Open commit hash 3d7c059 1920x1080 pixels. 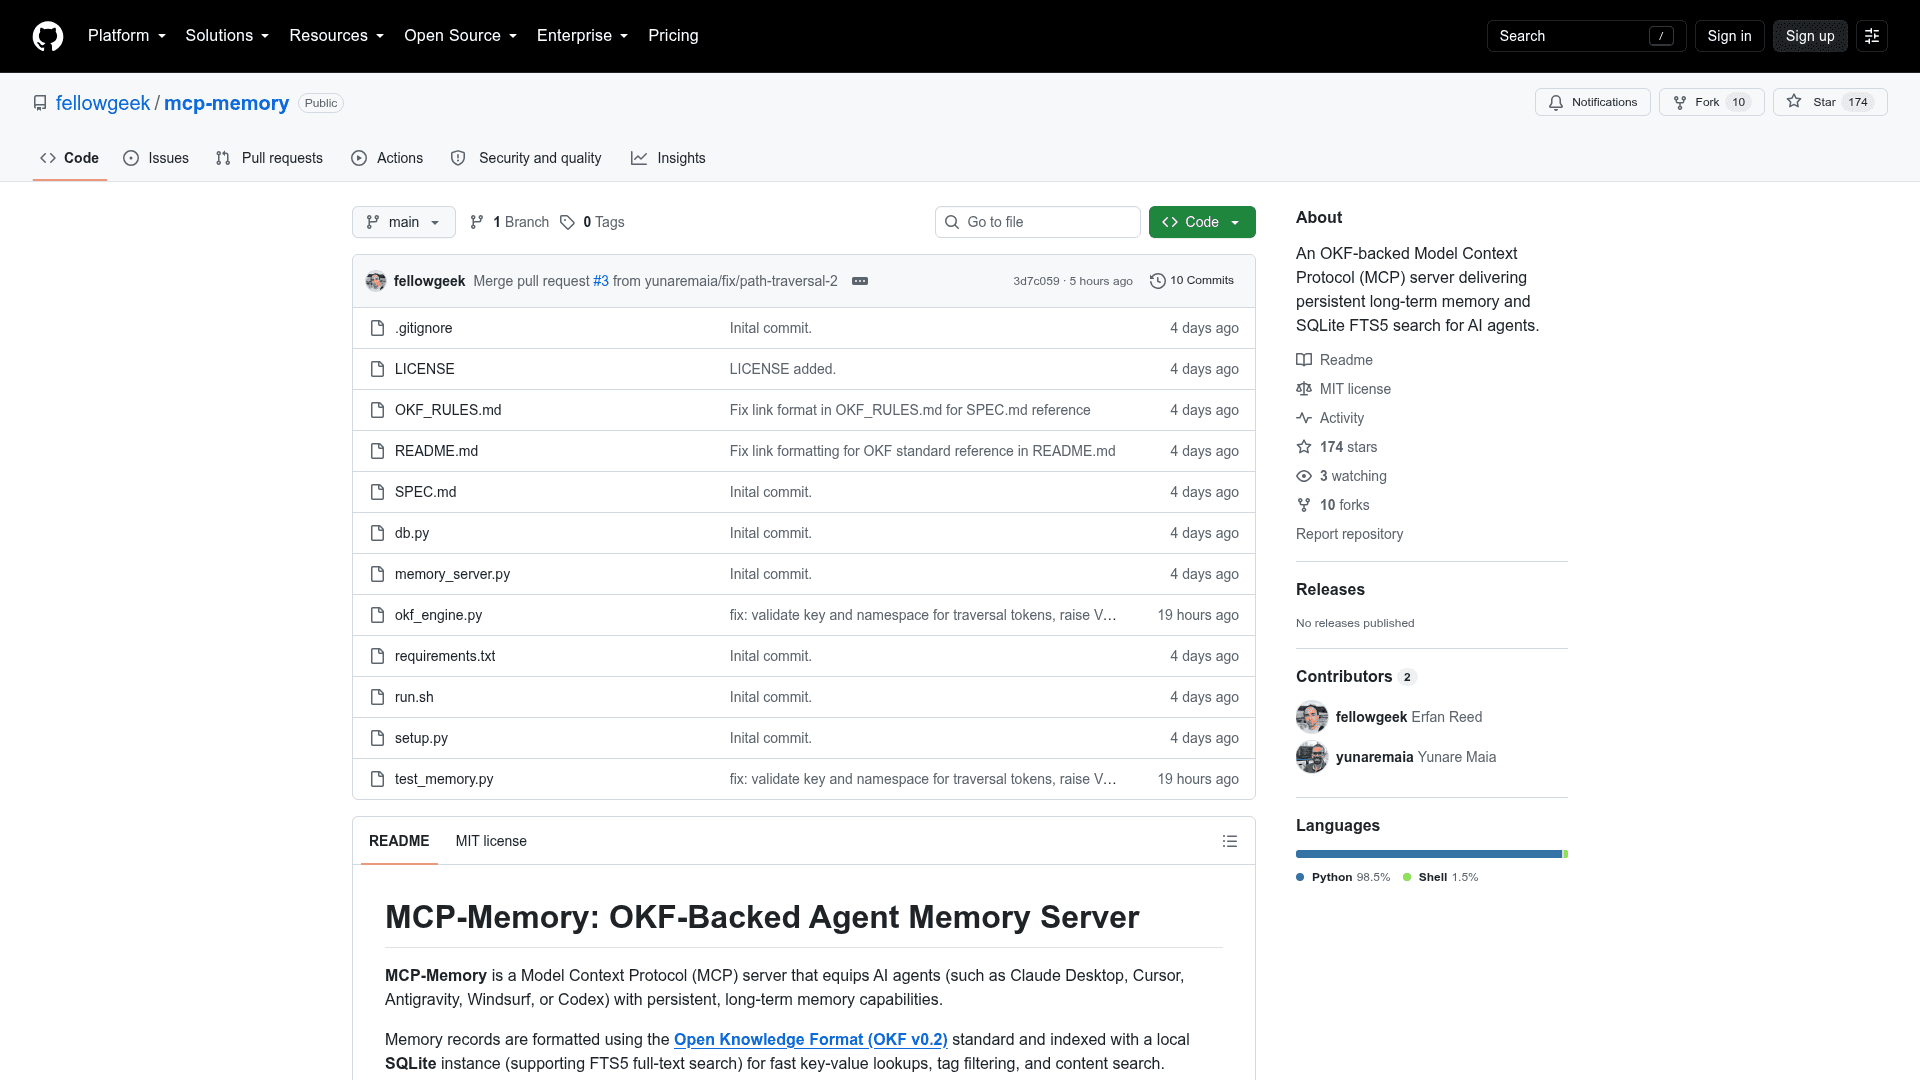point(1036,281)
